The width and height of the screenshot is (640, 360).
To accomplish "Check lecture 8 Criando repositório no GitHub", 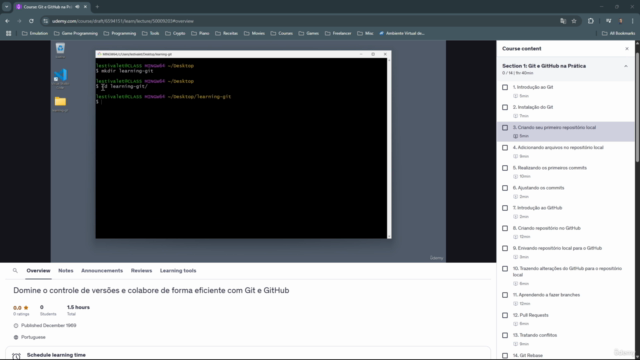I will tap(505, 229).
